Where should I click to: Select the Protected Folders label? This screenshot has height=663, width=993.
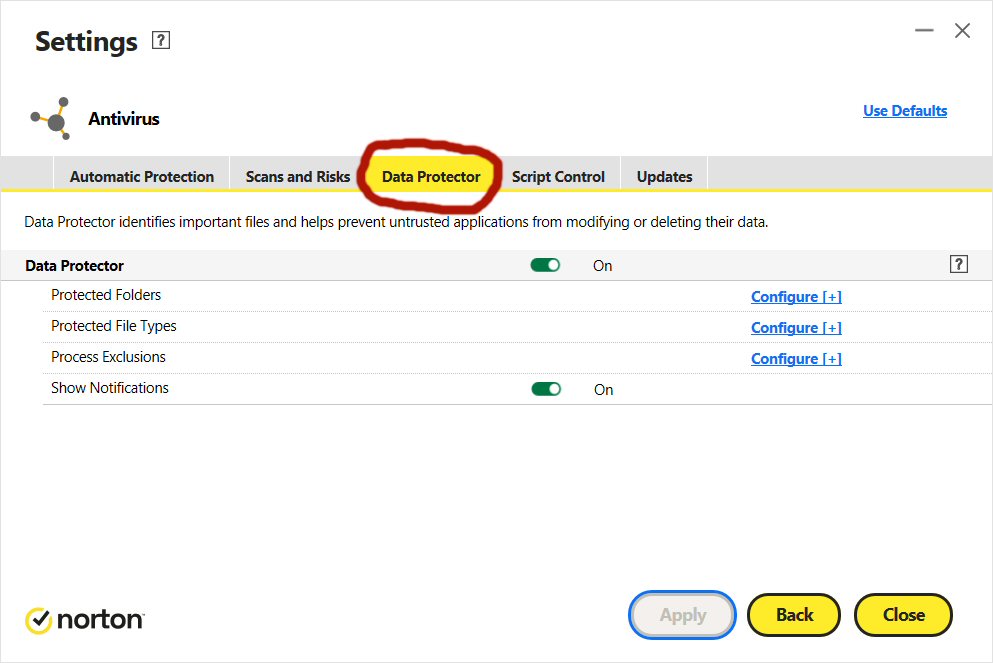pyautogui.click(x=106, y=295)
